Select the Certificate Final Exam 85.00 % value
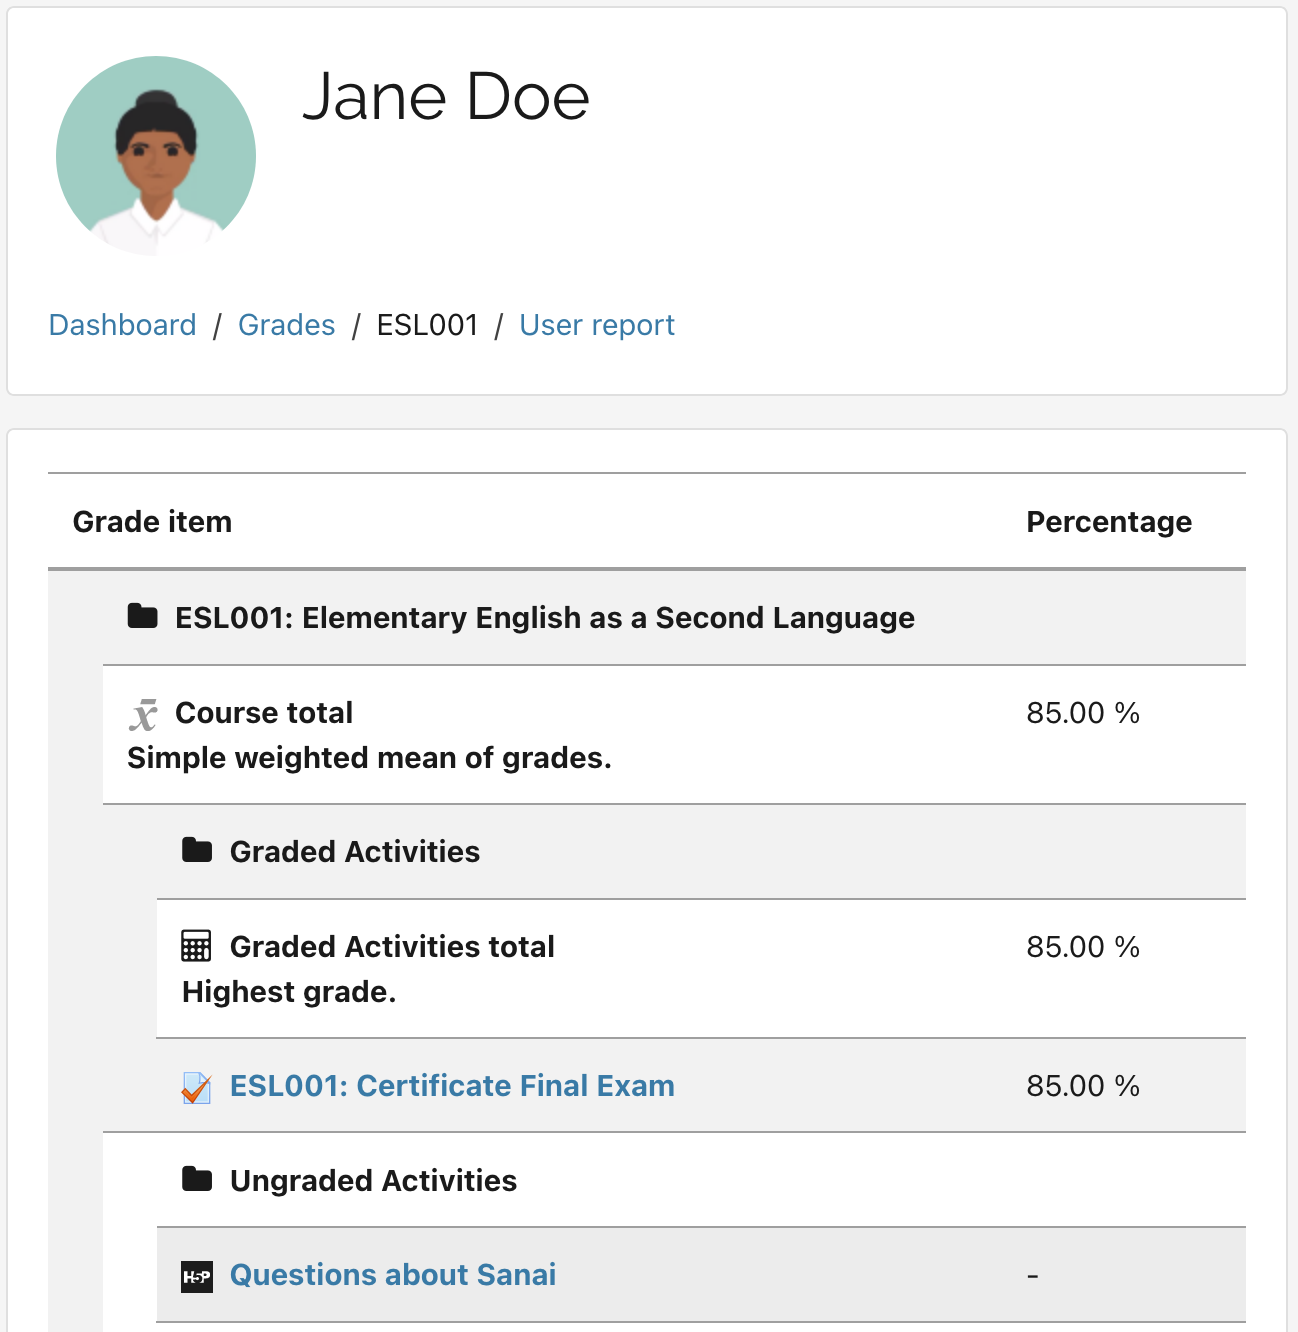 pyautogui.click(x=1083, y=1086)
